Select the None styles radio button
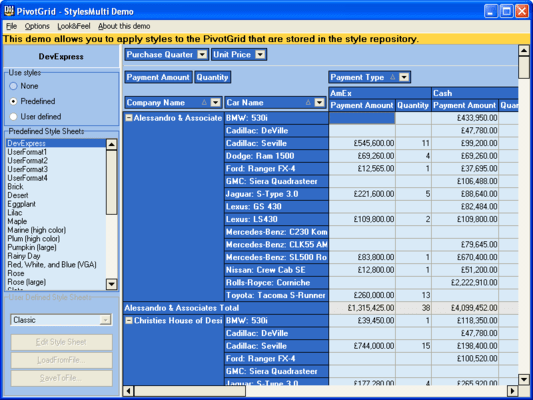The height and width of the screenshot is (400, 533). tap(13, 86)
